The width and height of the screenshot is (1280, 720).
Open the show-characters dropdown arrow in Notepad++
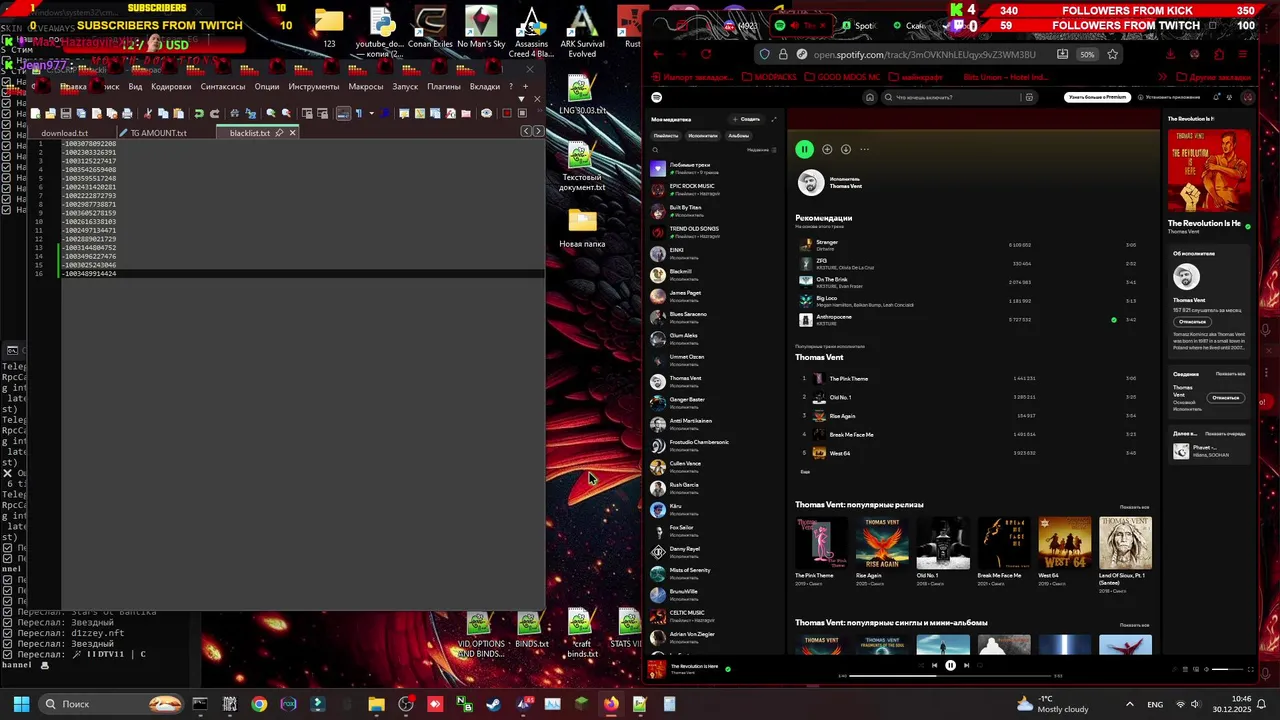(x=372, y=114)
